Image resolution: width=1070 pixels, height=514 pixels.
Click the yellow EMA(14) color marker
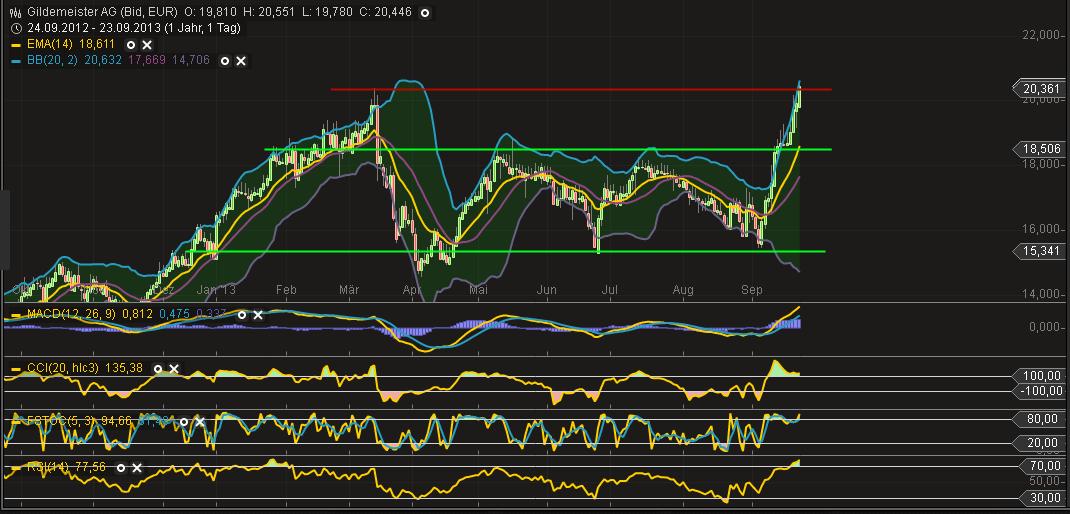click(15, 45)
